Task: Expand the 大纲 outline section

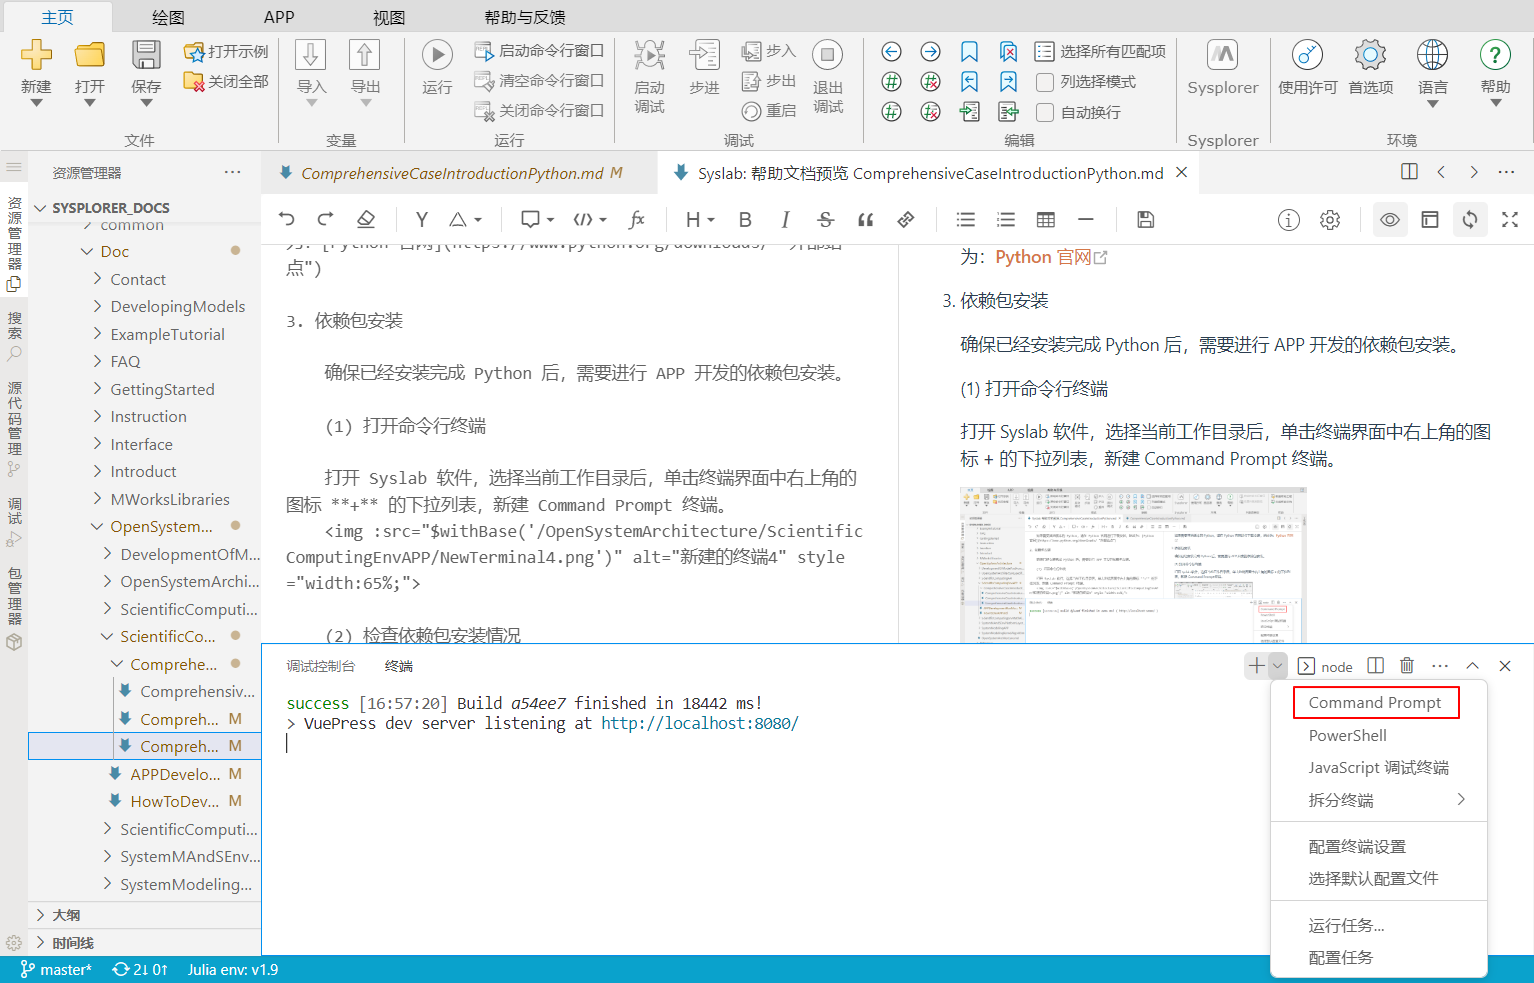Action: [66, 915]
